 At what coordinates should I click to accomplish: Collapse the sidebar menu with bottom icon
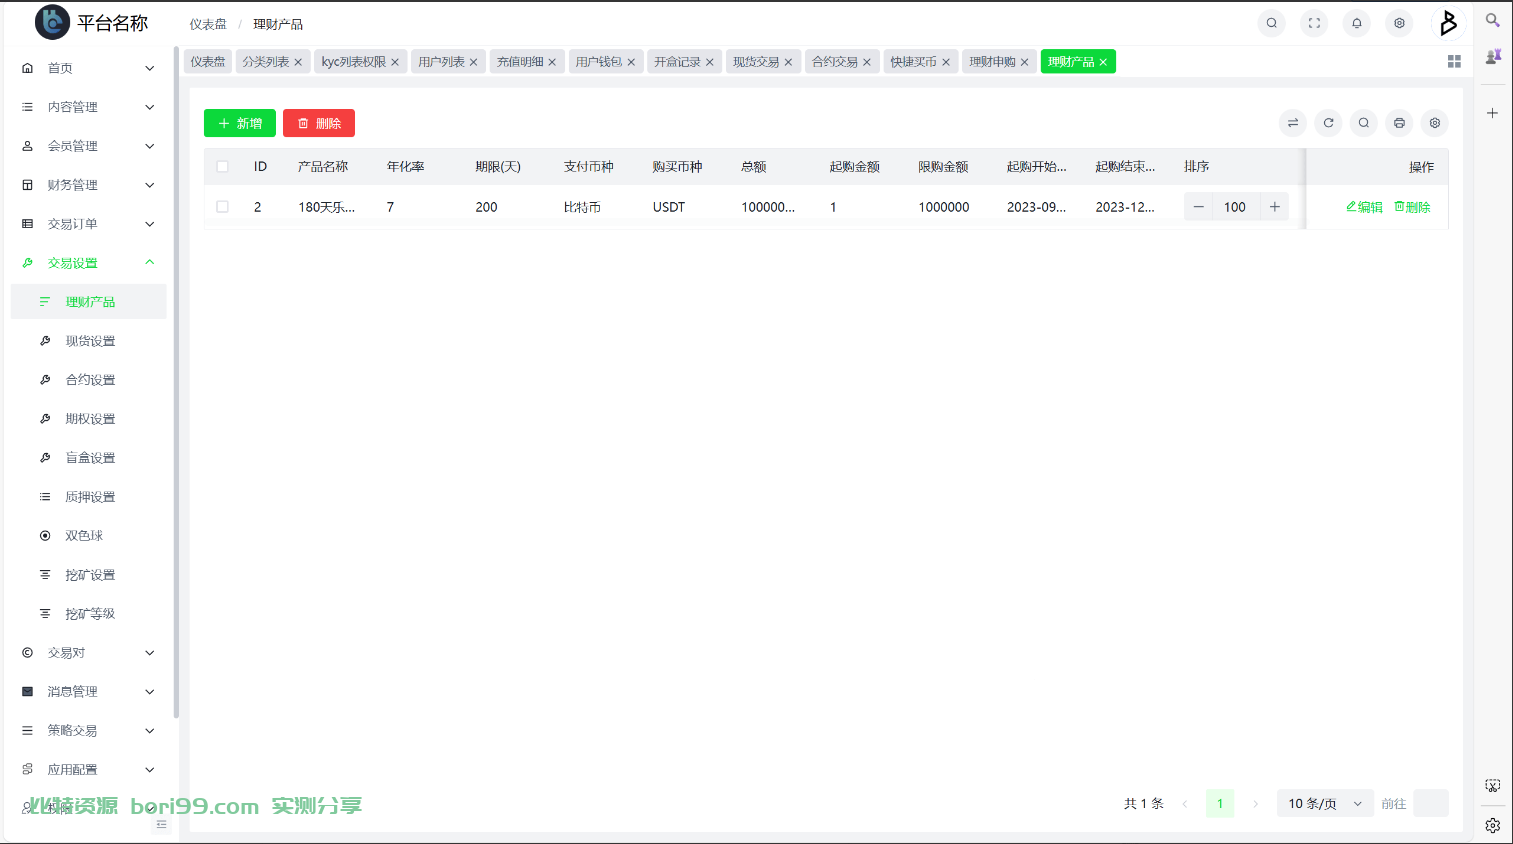(161, 825)
